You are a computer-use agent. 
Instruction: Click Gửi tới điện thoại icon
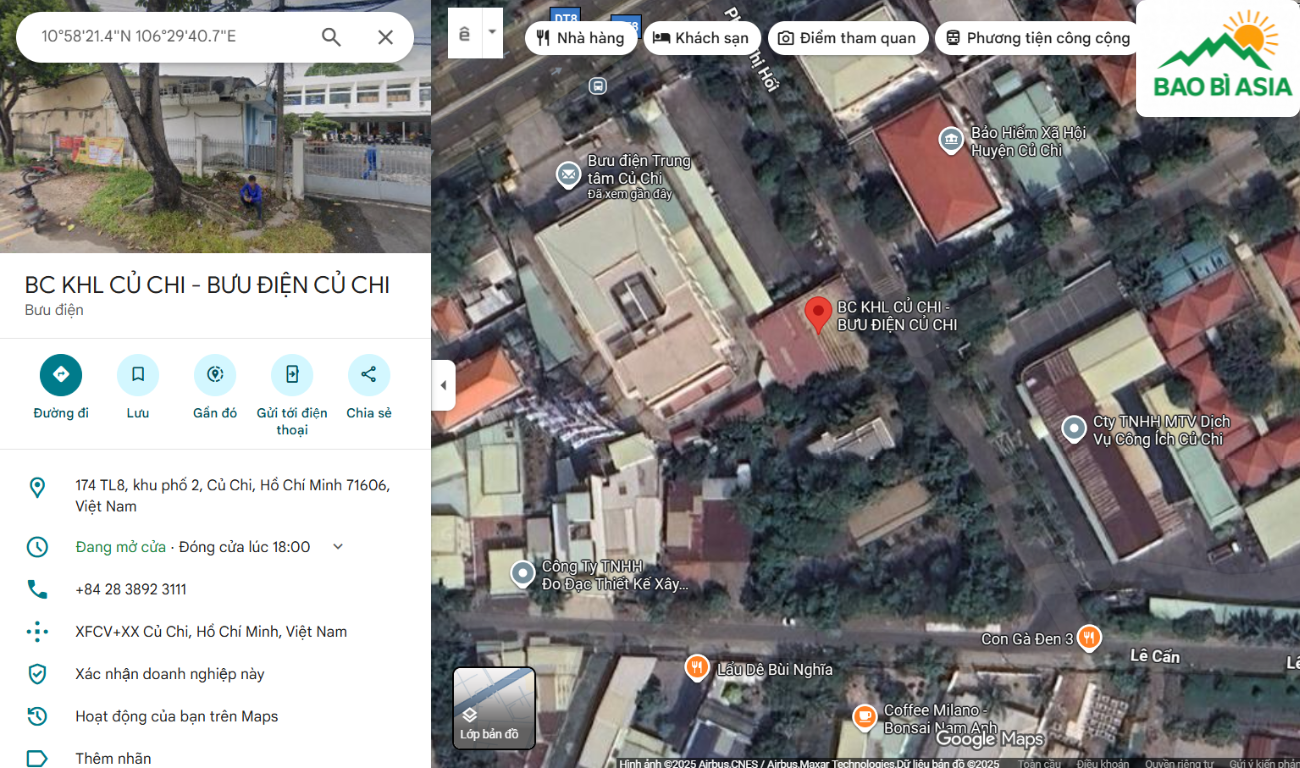click(292, 375)
